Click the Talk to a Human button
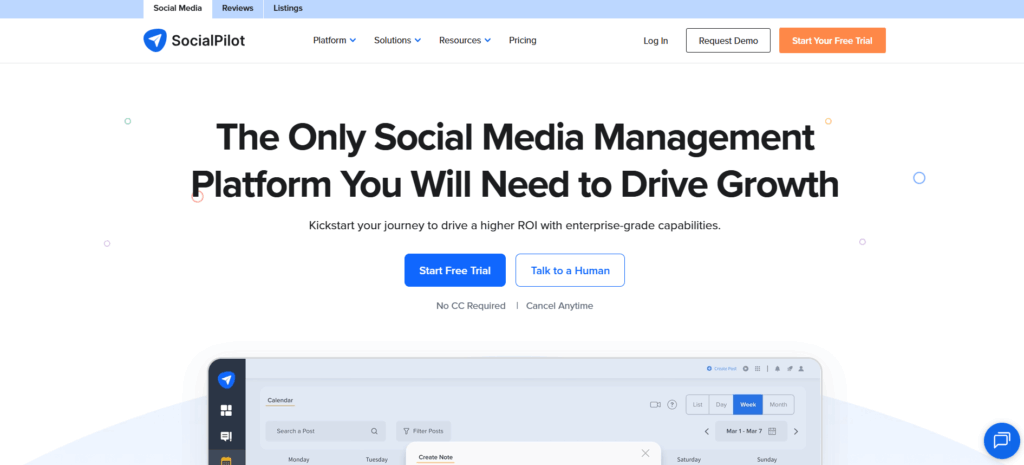 (570, 270)
